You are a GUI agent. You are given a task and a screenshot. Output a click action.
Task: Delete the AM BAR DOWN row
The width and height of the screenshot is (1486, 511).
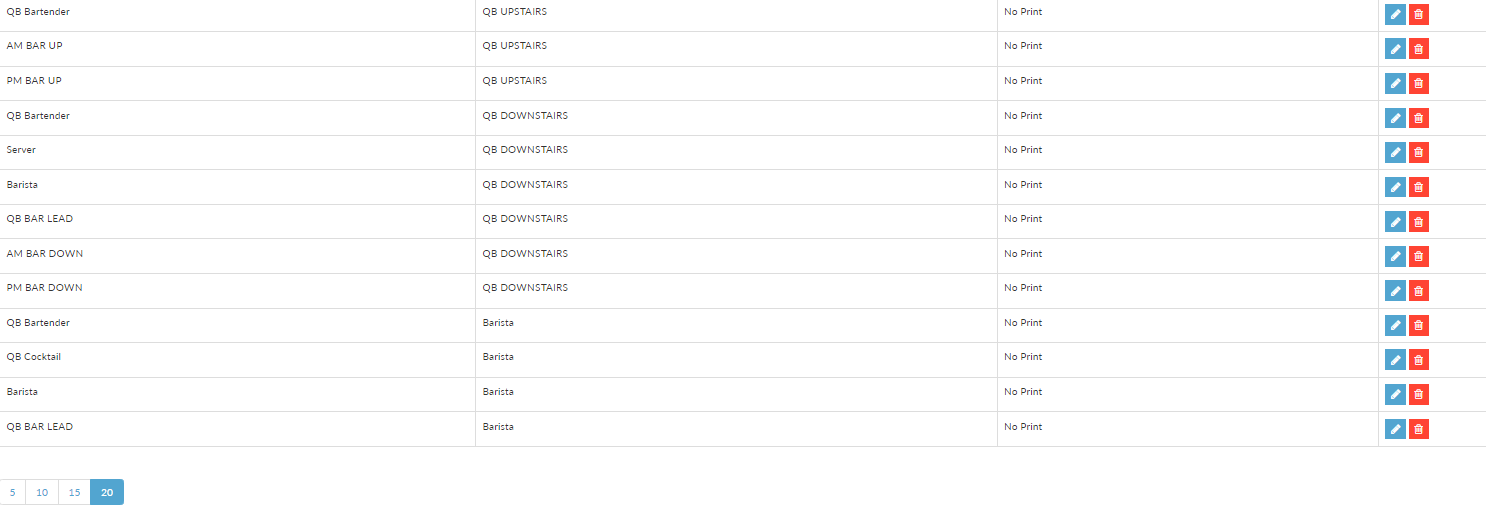(x=1418, y=256)
